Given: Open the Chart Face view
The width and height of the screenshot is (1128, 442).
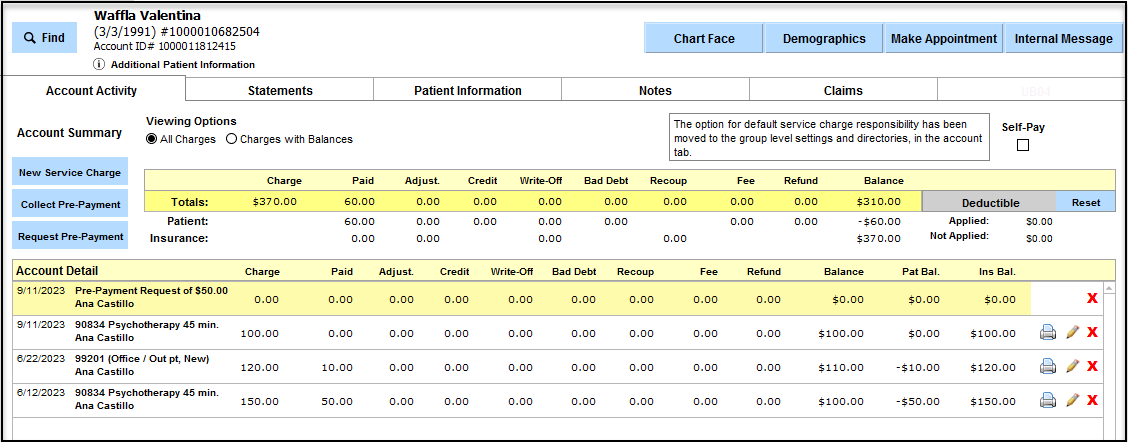Looking at the screenshot, I should point(703,39).
